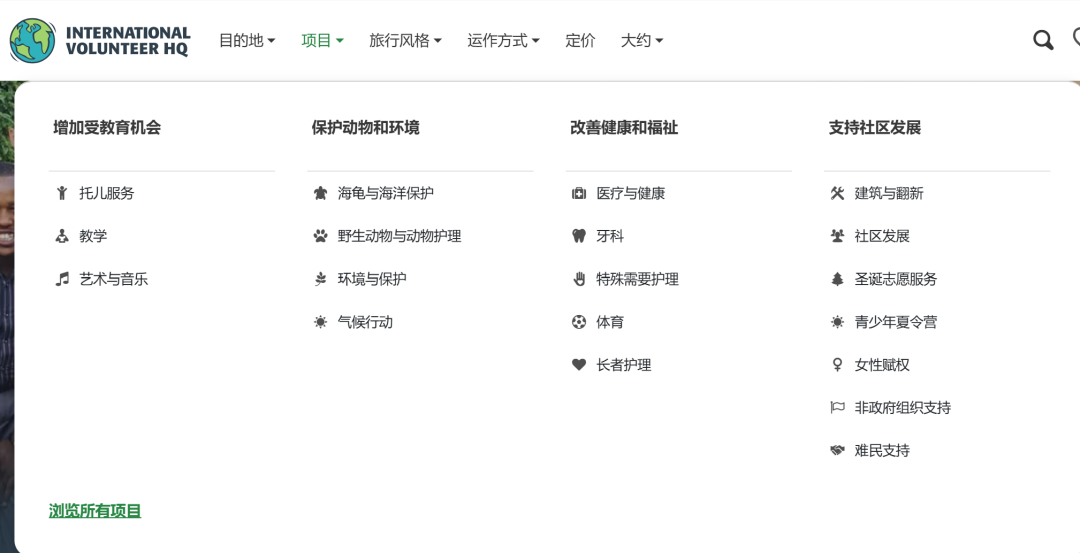Screen dimensions: 1080x553
Task: Open the 定价 menu item
Action: 580,41
